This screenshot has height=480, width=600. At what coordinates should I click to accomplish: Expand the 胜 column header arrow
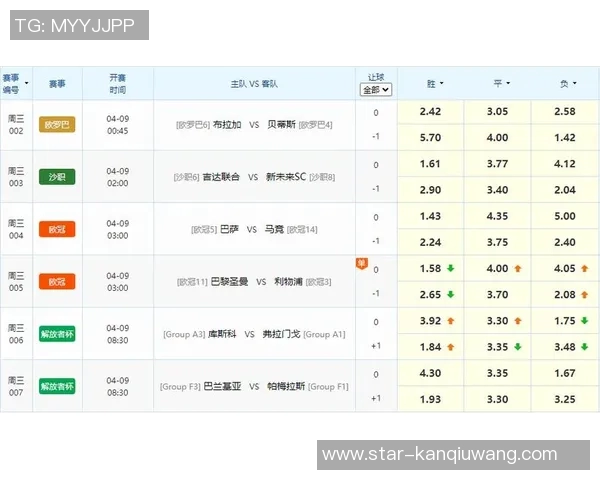pos(442,83)
